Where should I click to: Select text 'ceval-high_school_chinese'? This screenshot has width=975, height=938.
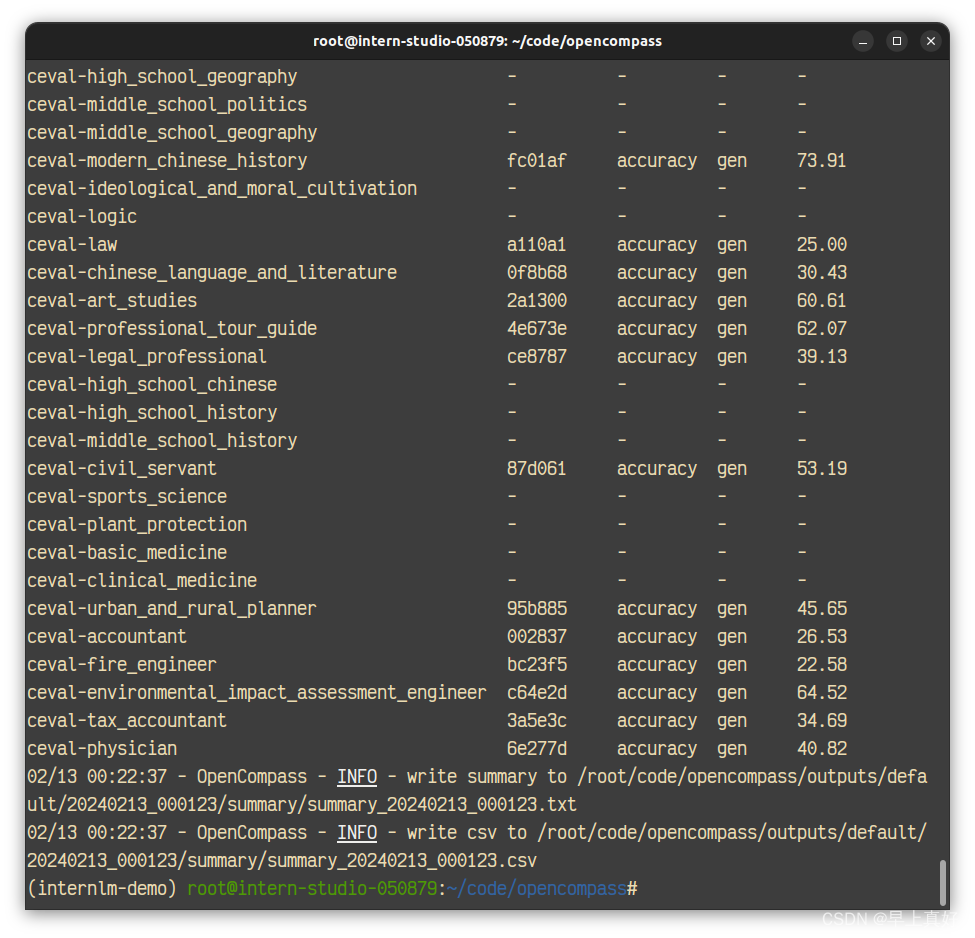152,384
